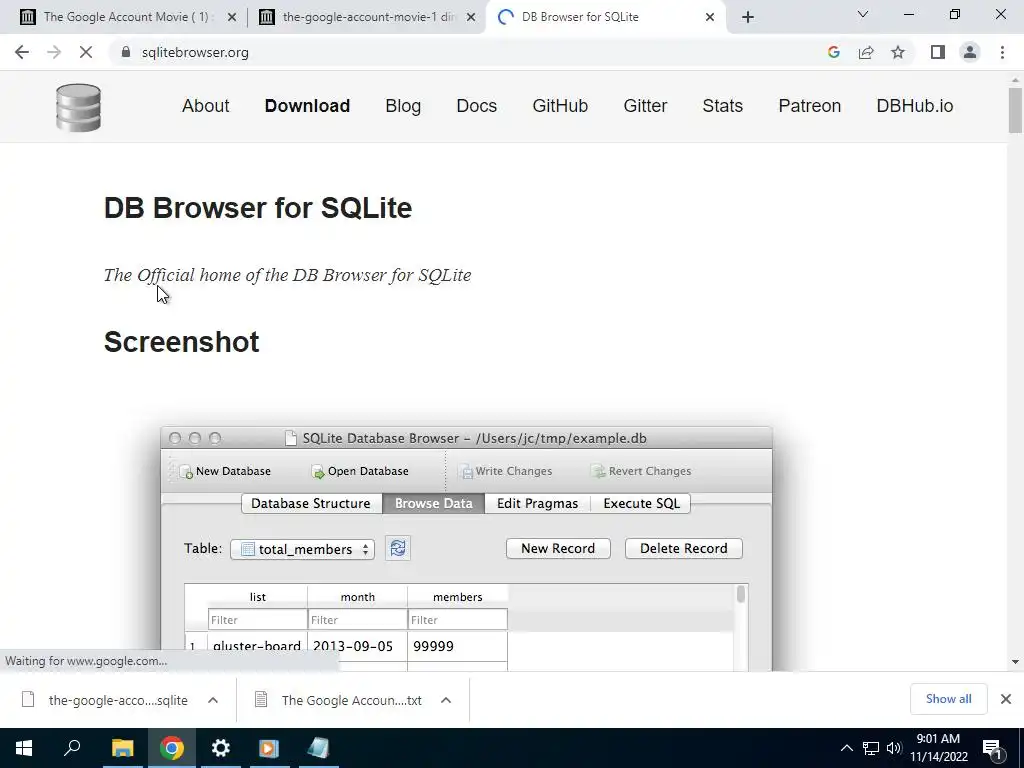
Task: Open the media player taskbar icon
Action: (x=269, y=748)
